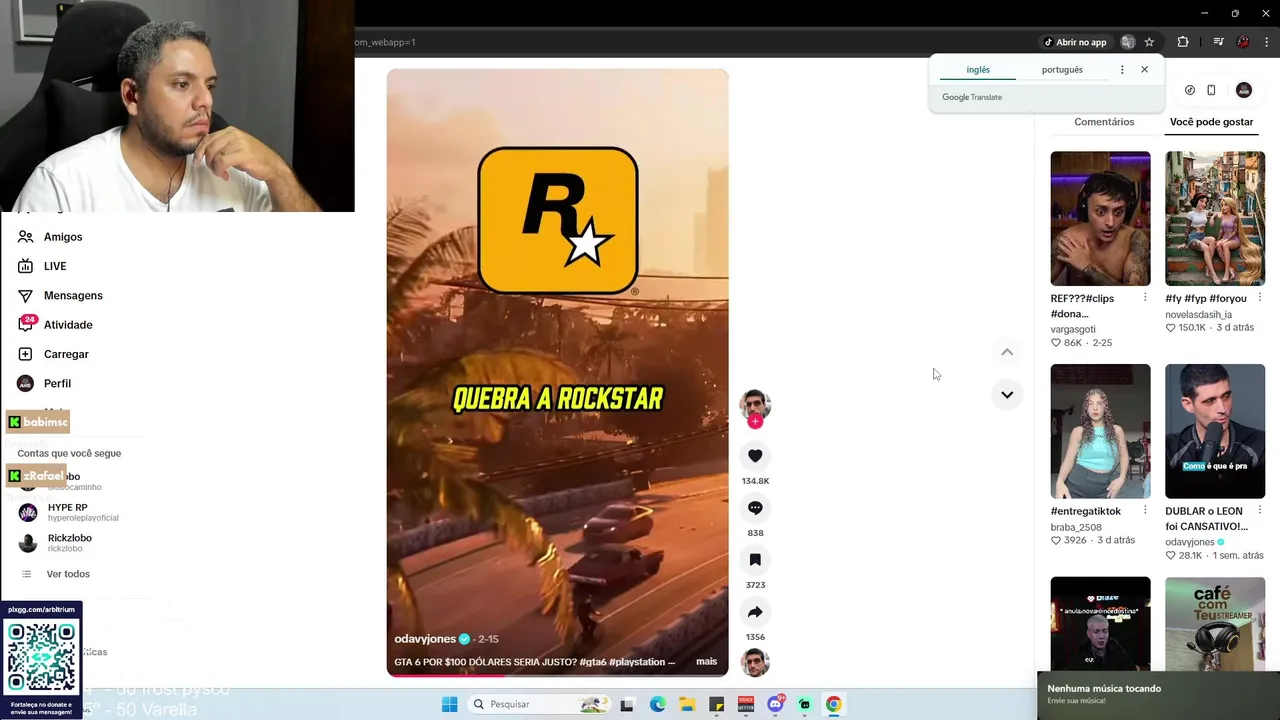This screenshot has width=1280, height=720.
Task: Bookmark this page with the star icon
Action: tap(1149, 42)
